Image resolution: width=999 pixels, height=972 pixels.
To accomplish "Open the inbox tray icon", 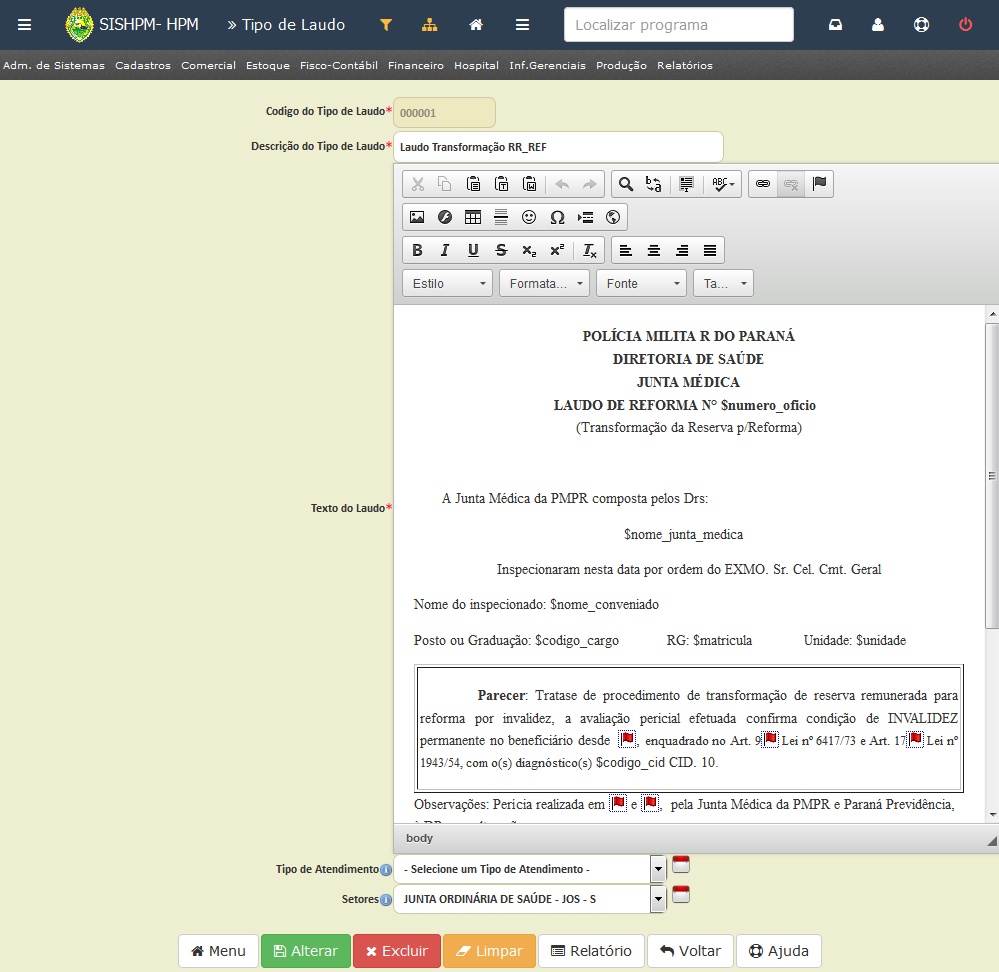I will click(x=835, y=25).
